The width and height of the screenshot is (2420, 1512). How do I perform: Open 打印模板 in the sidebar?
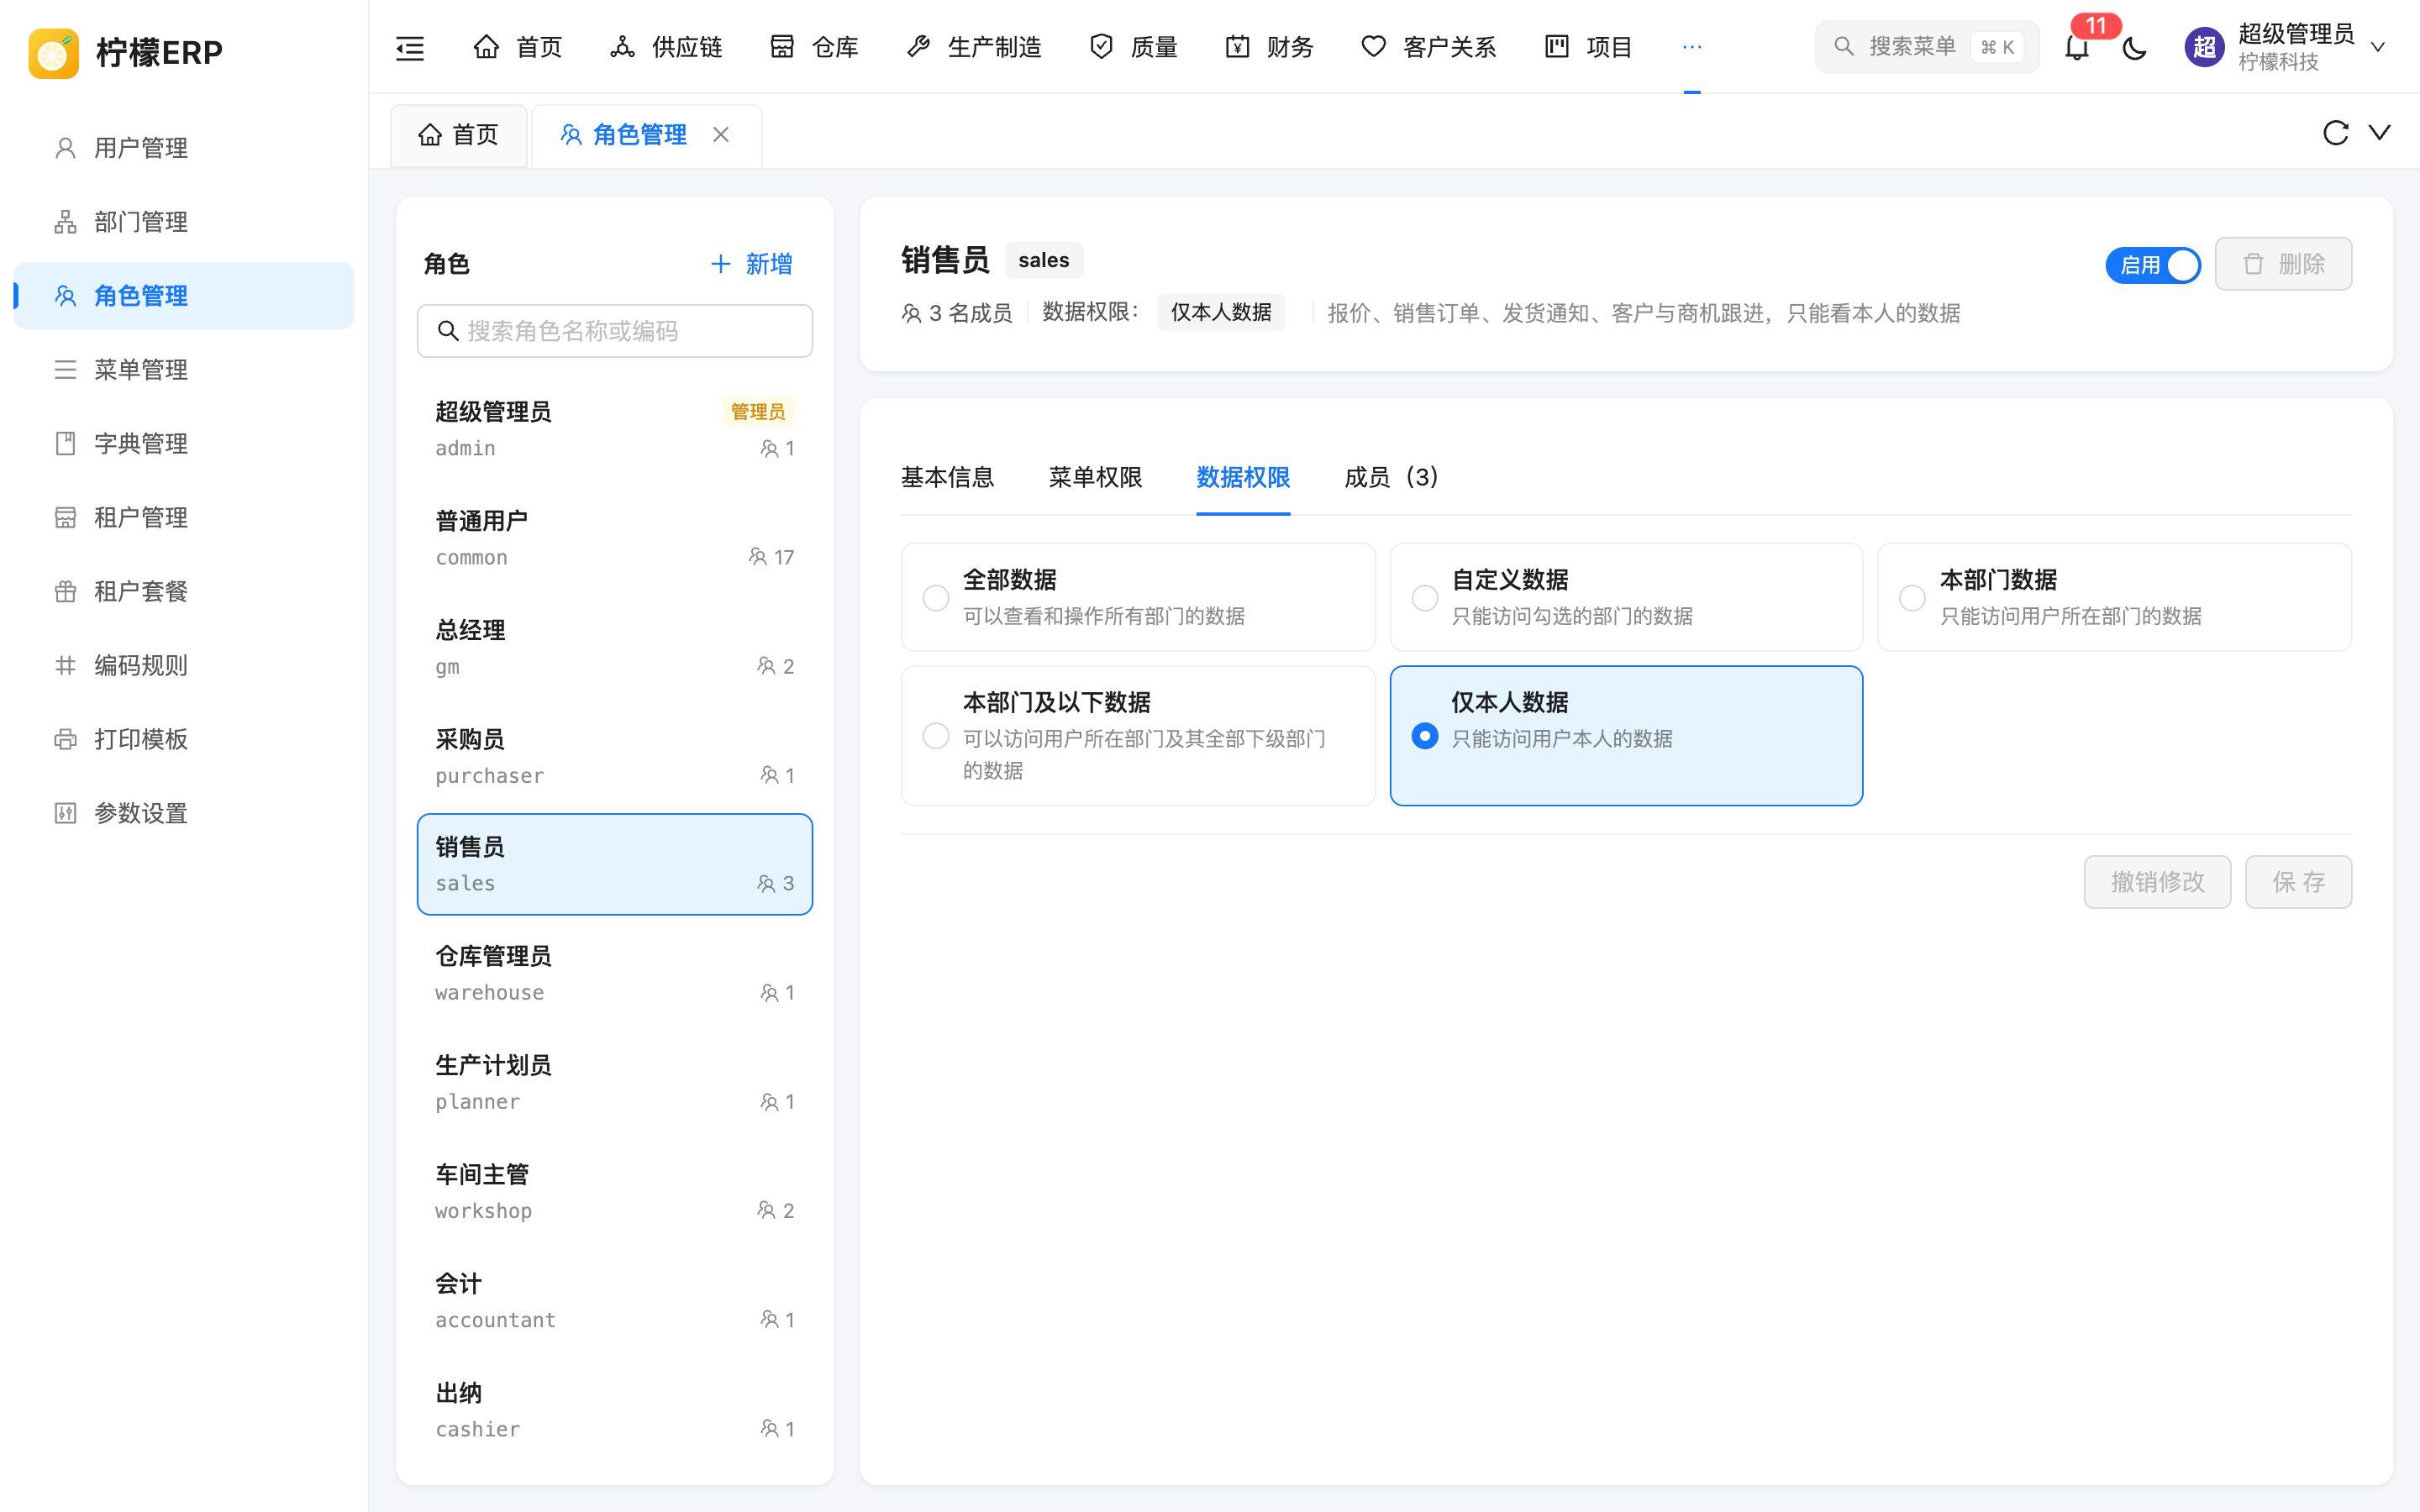[184, 740]
